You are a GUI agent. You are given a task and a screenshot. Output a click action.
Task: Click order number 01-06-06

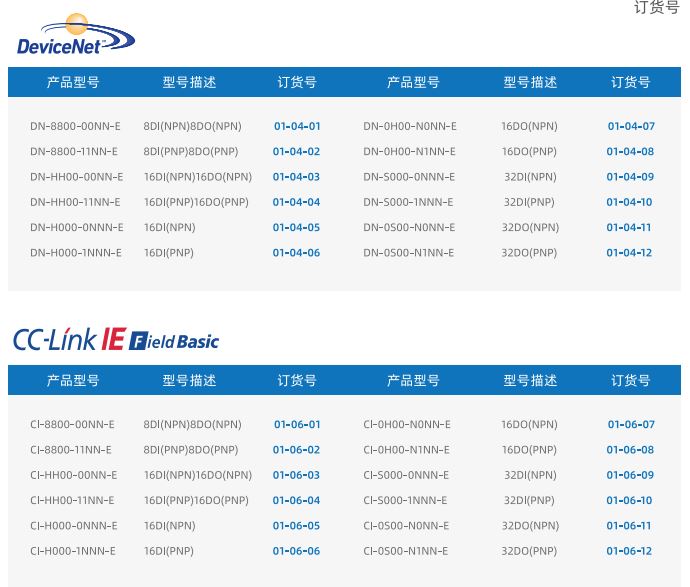pyautogui.click(x=296, y=551)
